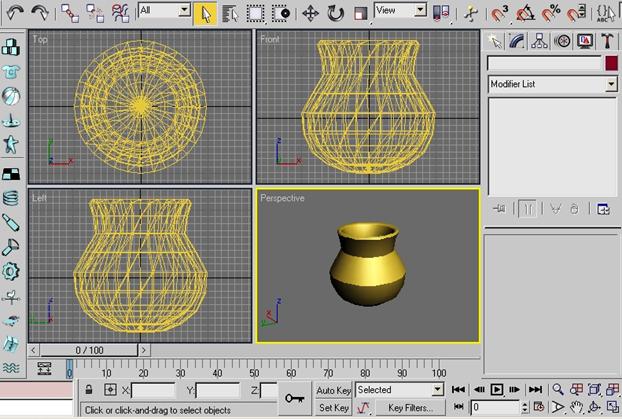Screen dimensions: 622x419
Task: Activate the Select and Rotate tool
Action: pos(336,13)
